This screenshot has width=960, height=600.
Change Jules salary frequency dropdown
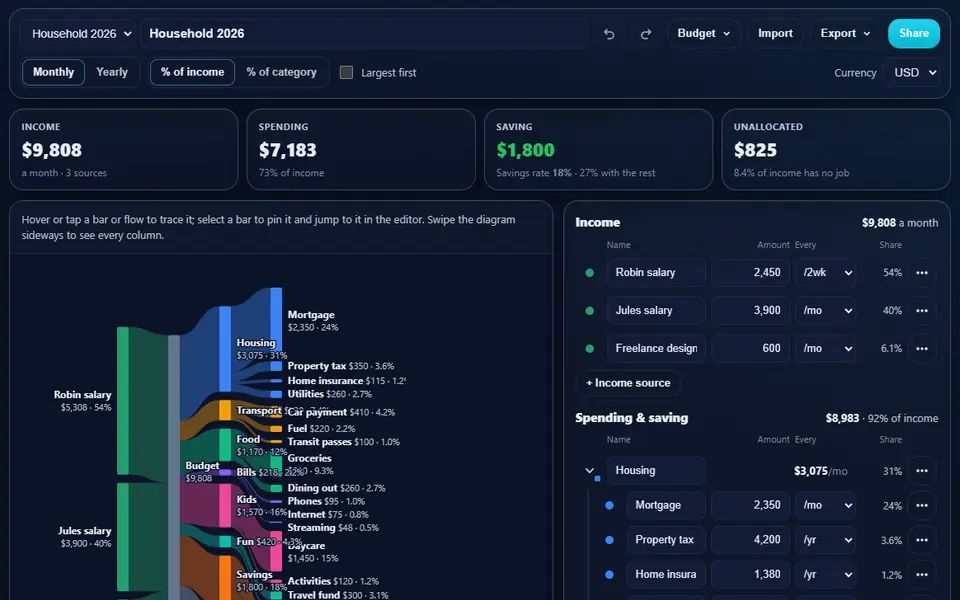(827, 311)
